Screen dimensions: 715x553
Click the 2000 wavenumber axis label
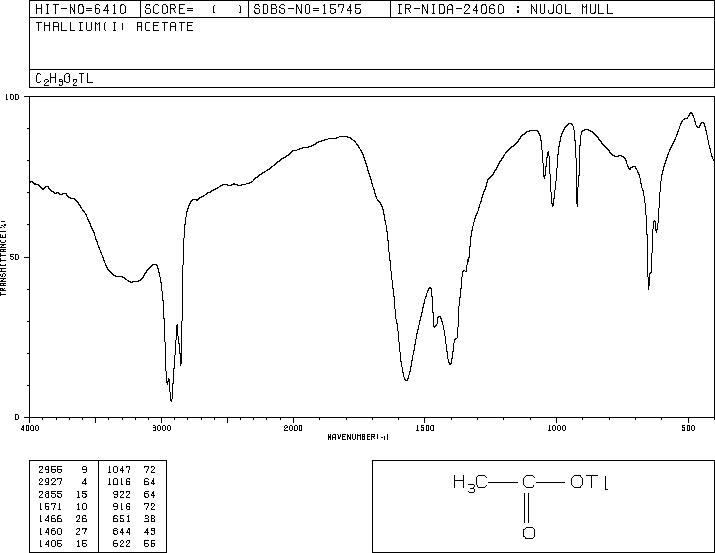[x=293, y=428]
